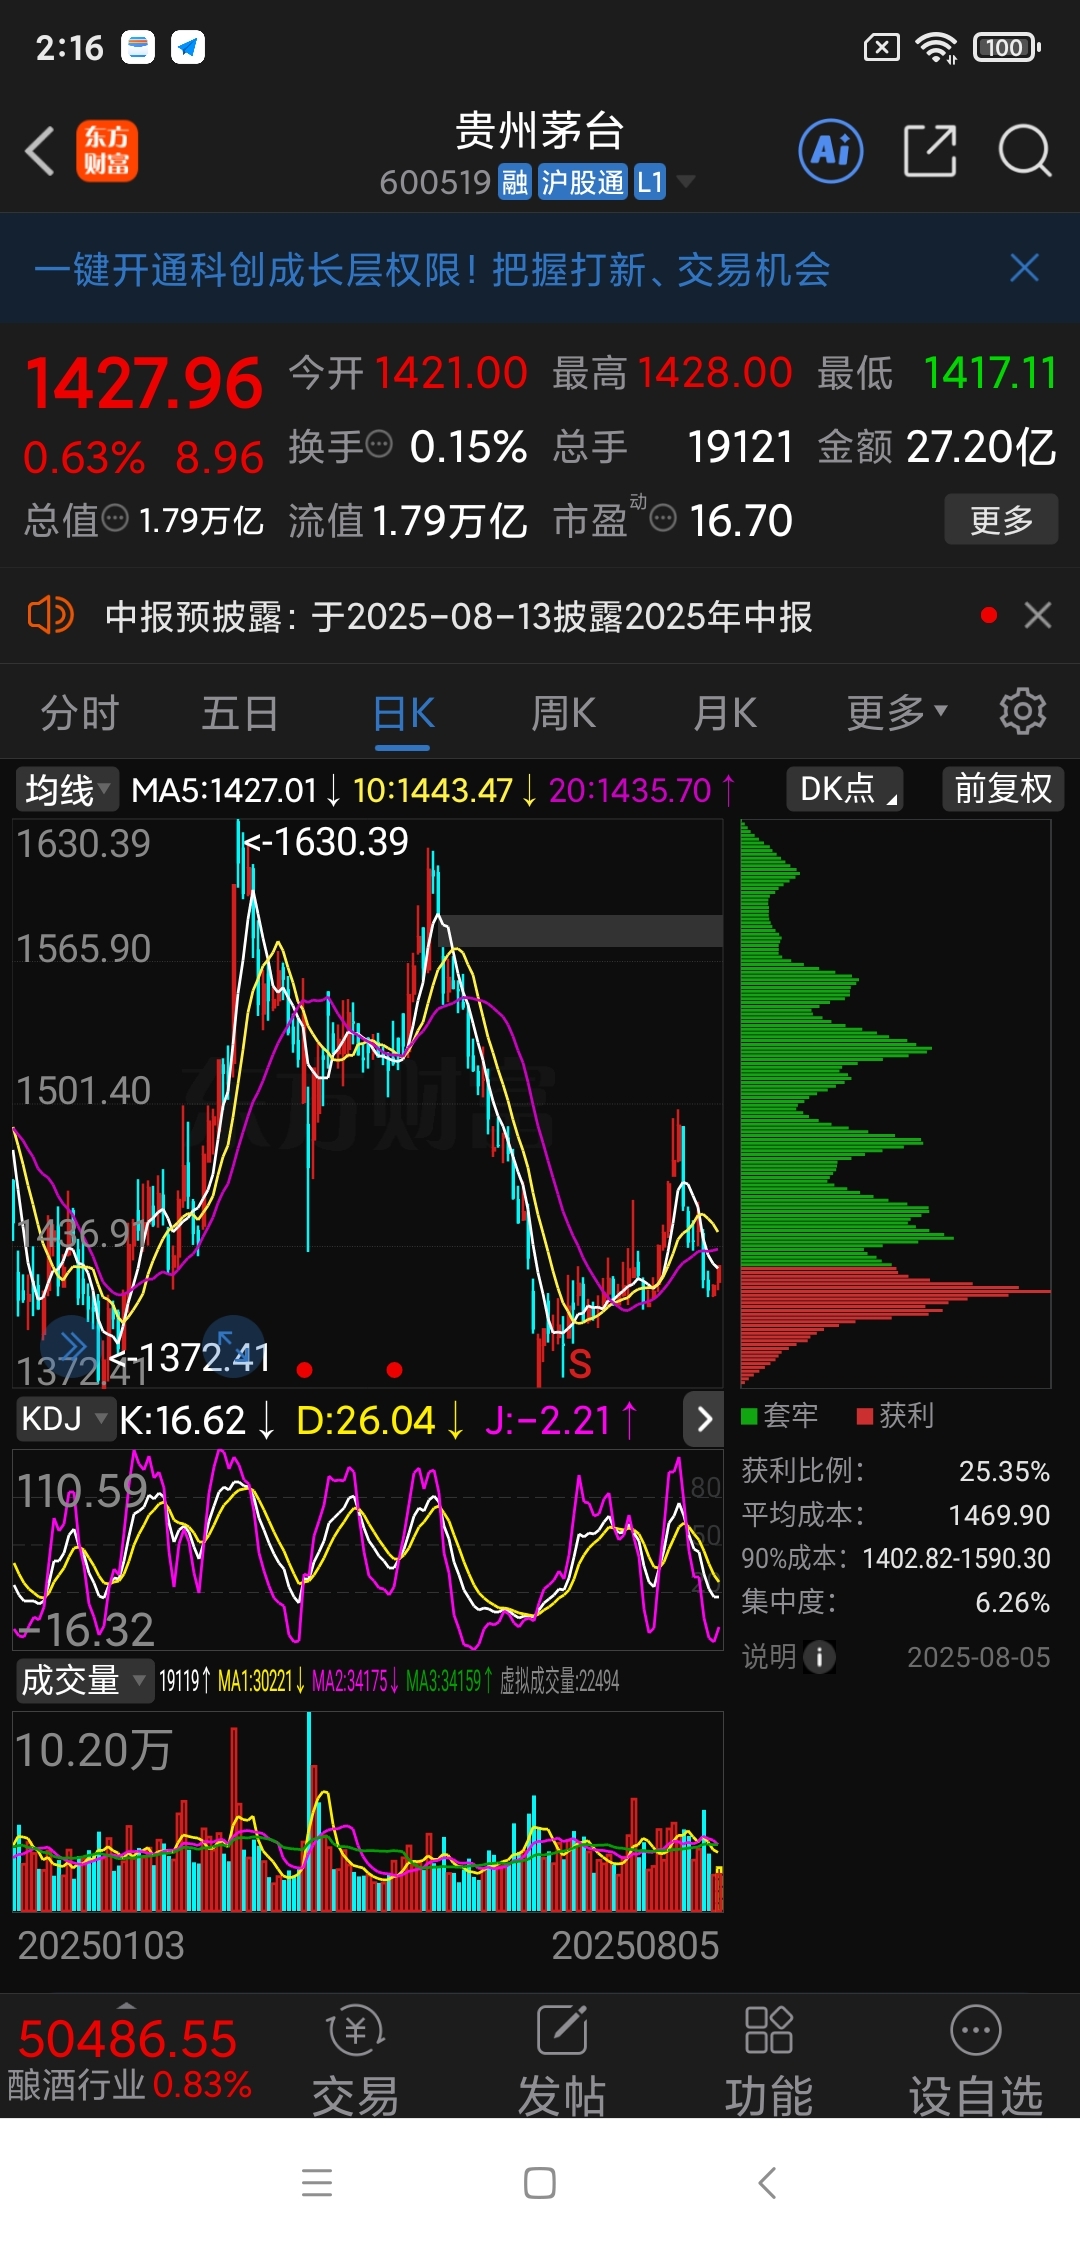Tap the expand chart overlay icon
Screen dimensions: 1080x2248
coord(233,1347)
